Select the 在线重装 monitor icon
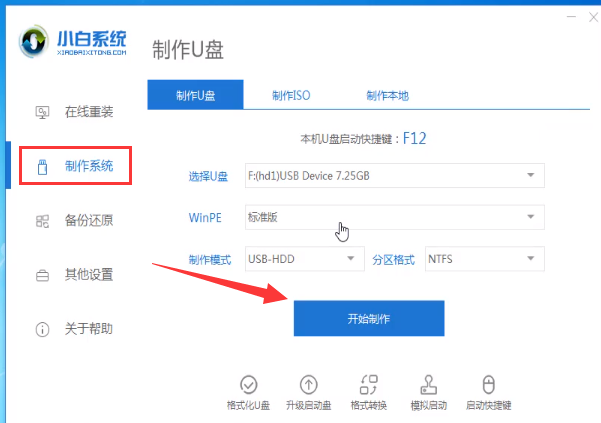601x423 pixels. tap(42, 112)
